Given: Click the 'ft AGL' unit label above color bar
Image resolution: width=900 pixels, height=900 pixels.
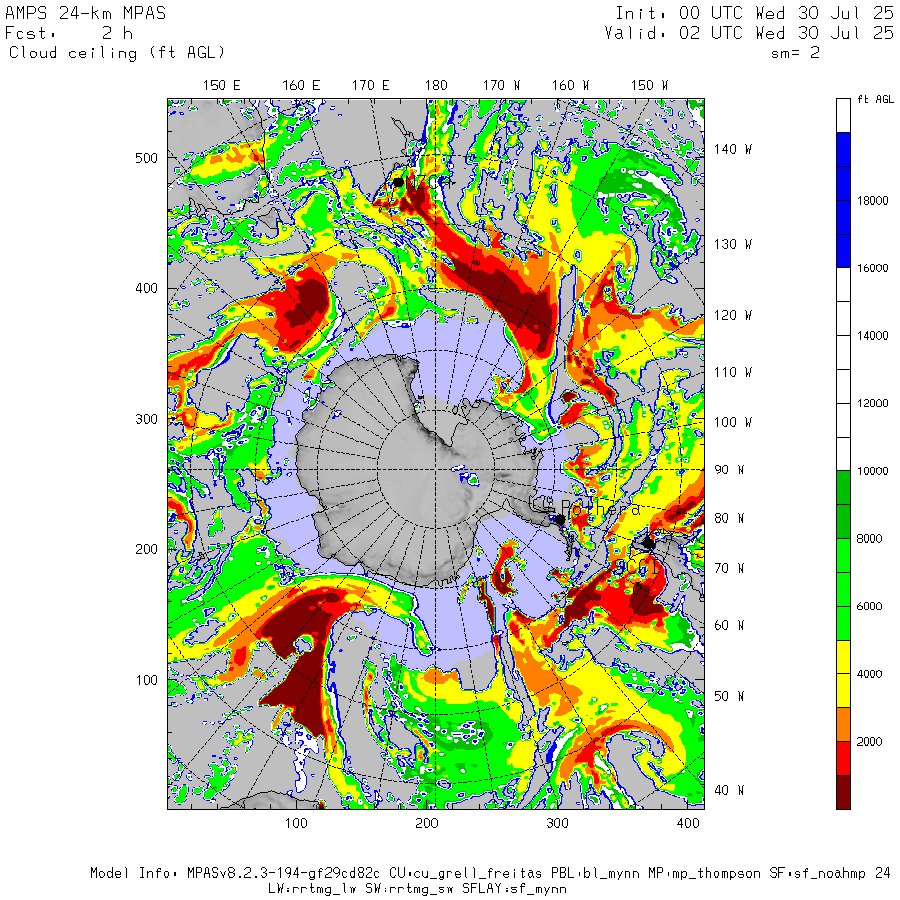Looking at the screenshot, I should coord(875,99).
